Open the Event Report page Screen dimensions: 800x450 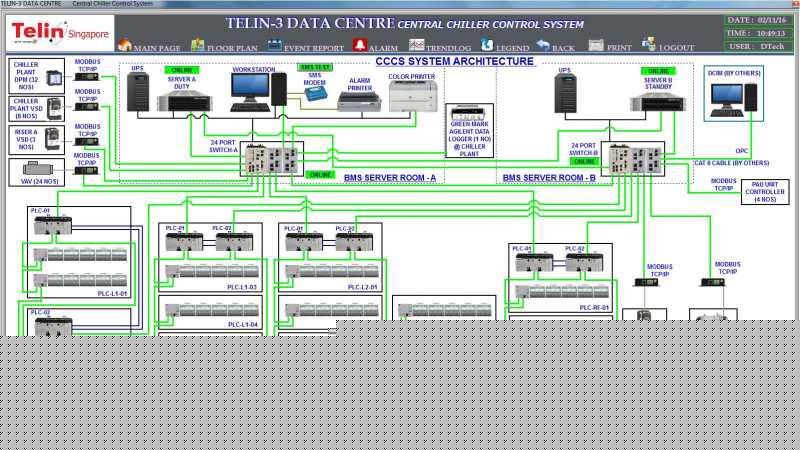tap(274, 45)
